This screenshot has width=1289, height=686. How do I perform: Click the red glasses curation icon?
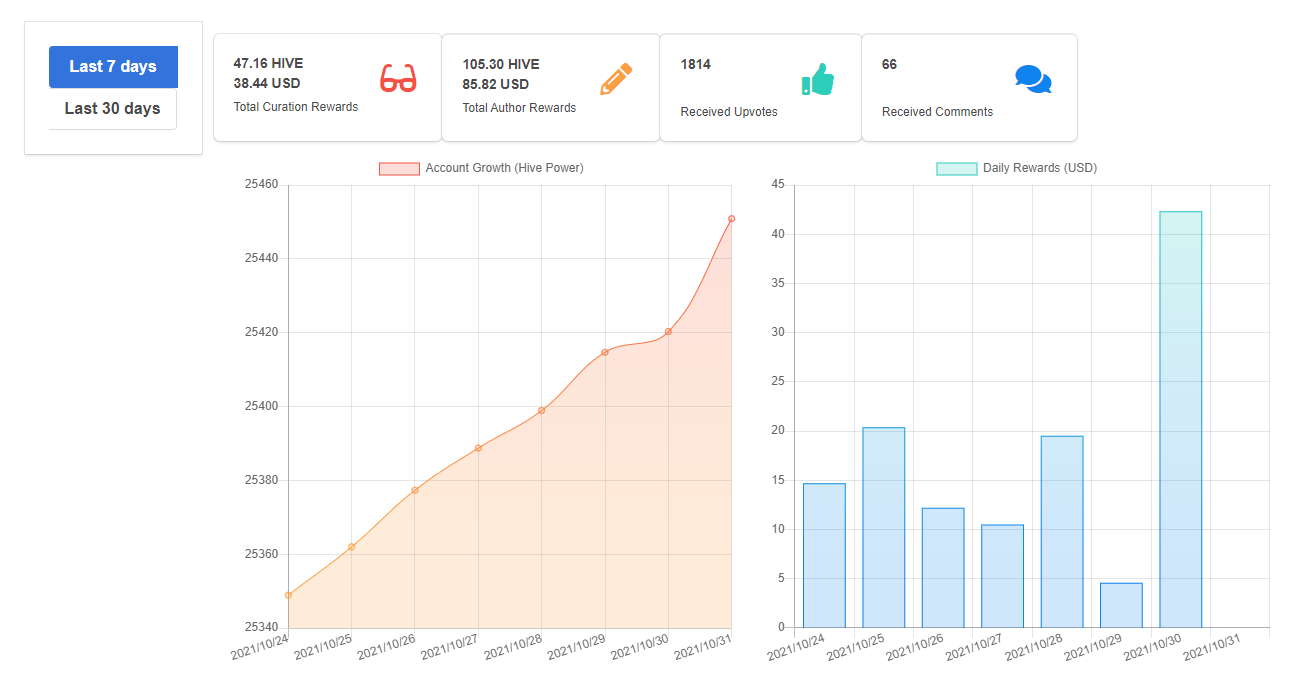(398, 79)
